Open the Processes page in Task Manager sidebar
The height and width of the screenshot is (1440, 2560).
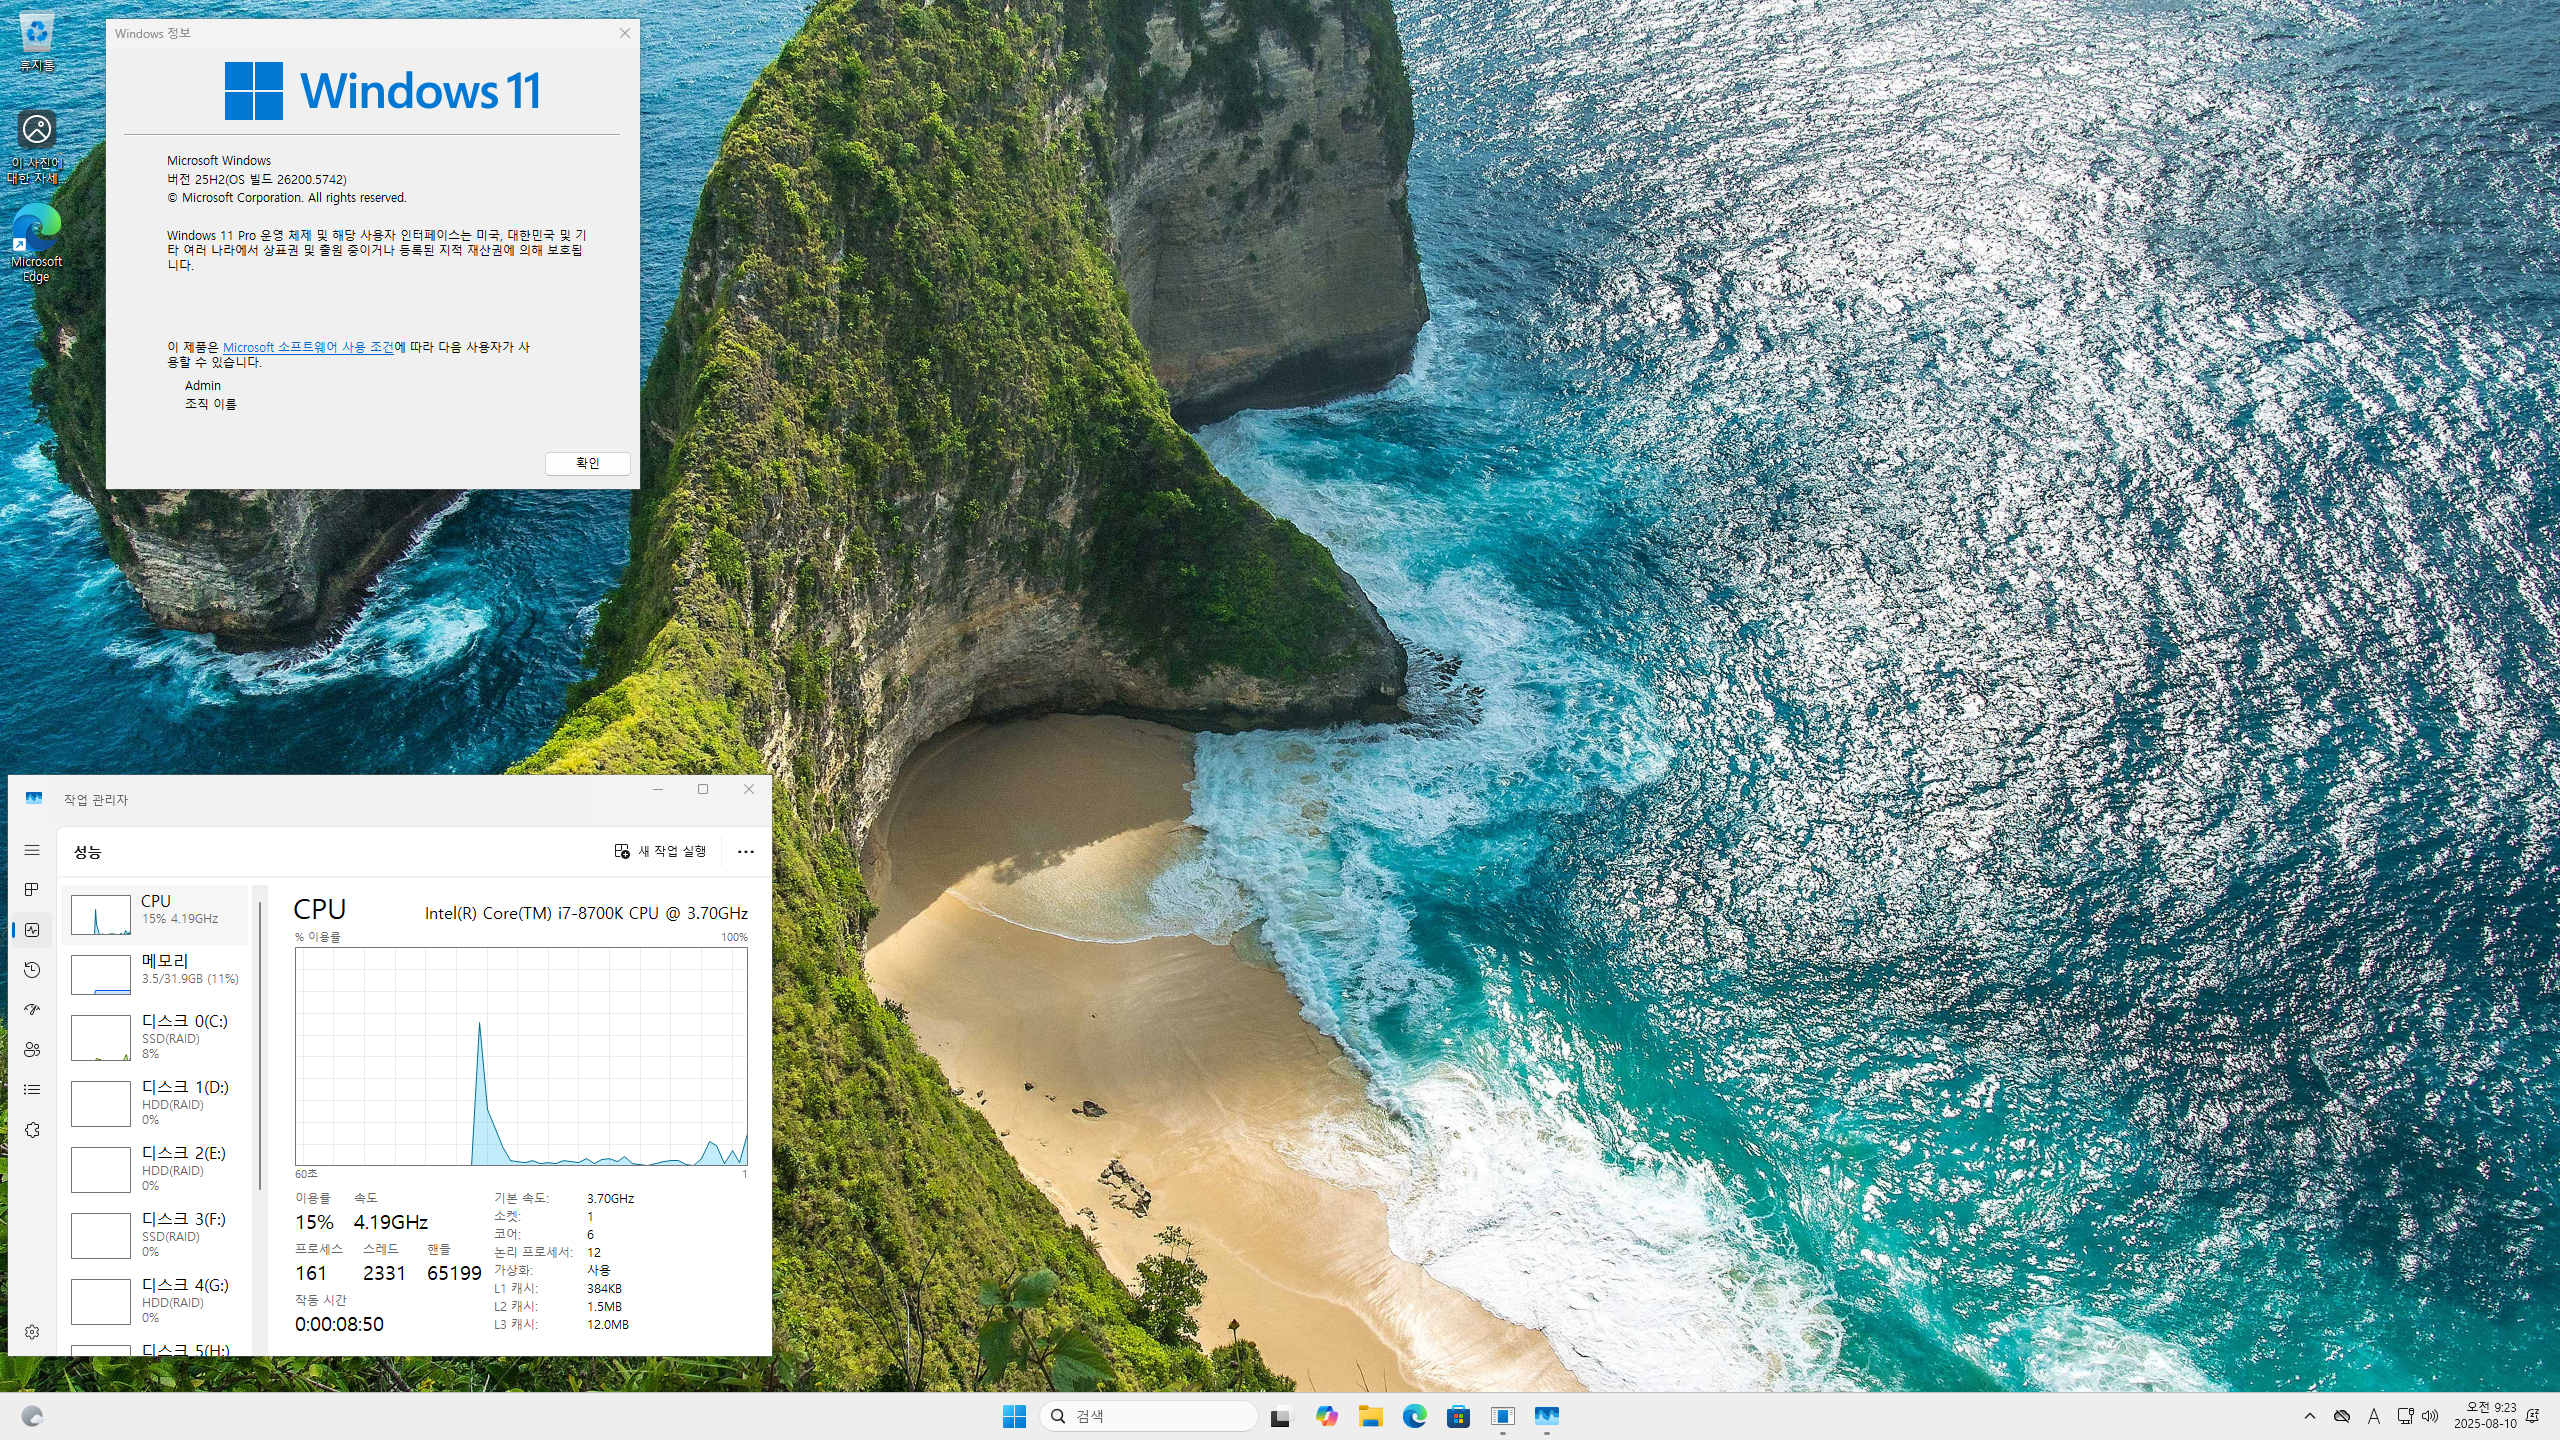click(x=32, y=890)
